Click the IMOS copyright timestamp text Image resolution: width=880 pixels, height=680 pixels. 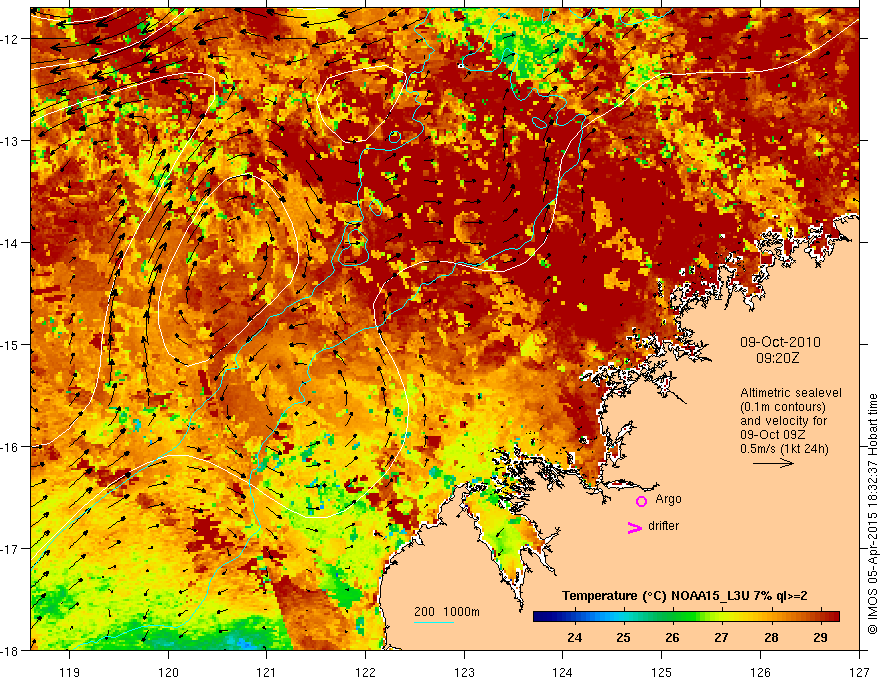pos(872,514)
